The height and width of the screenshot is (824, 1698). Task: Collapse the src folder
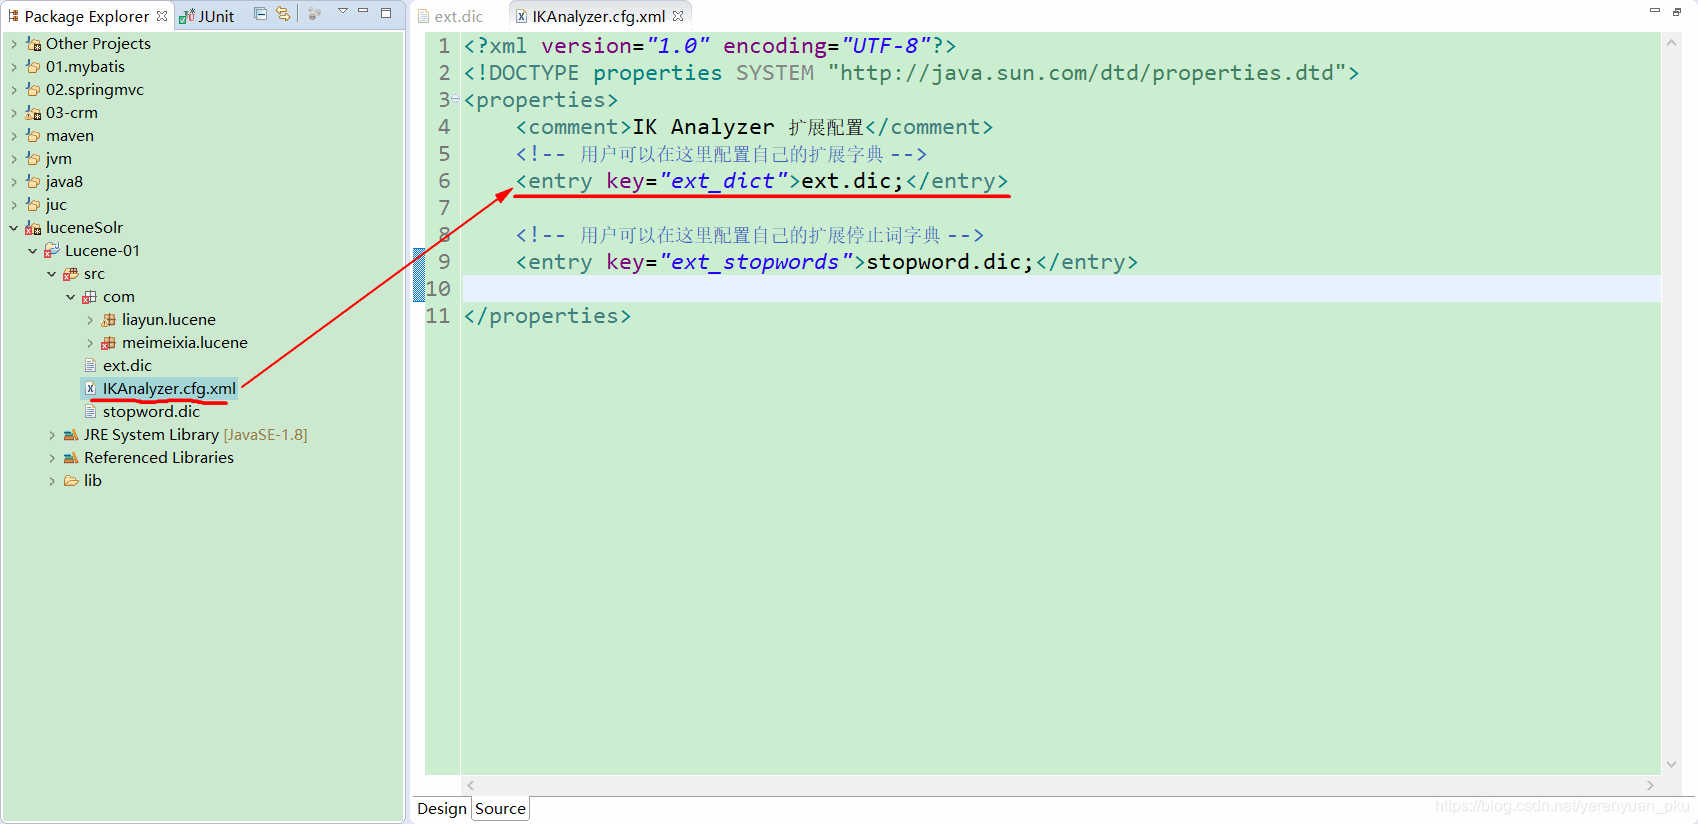52,274
